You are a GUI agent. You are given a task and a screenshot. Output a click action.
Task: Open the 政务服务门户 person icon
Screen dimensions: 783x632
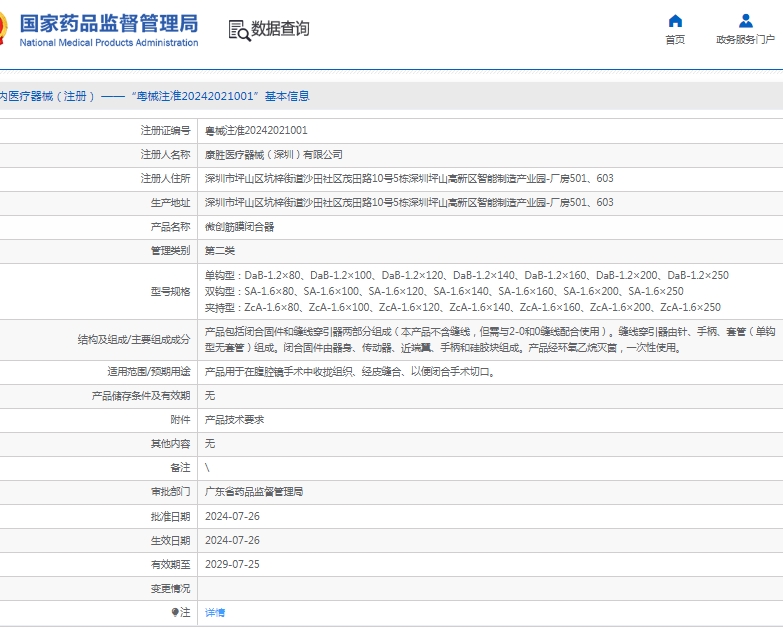pos(746,21)
